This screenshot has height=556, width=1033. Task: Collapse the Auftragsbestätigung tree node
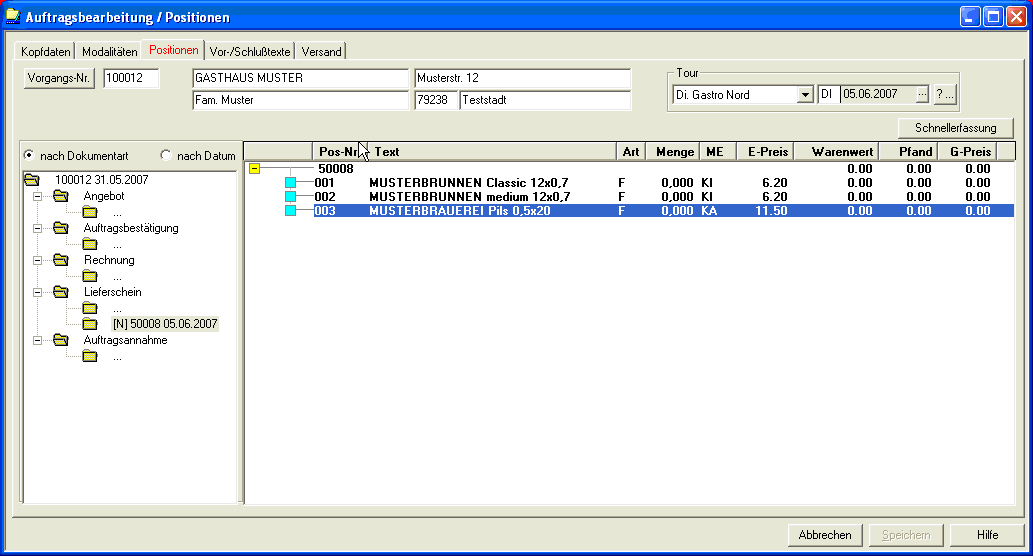tap(38, 228)
